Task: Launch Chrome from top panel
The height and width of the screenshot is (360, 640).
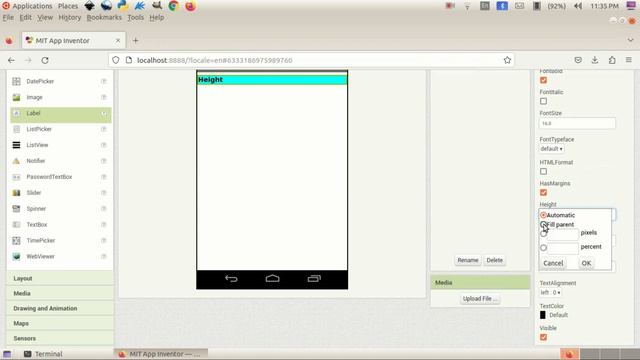Action: (173, 6)
